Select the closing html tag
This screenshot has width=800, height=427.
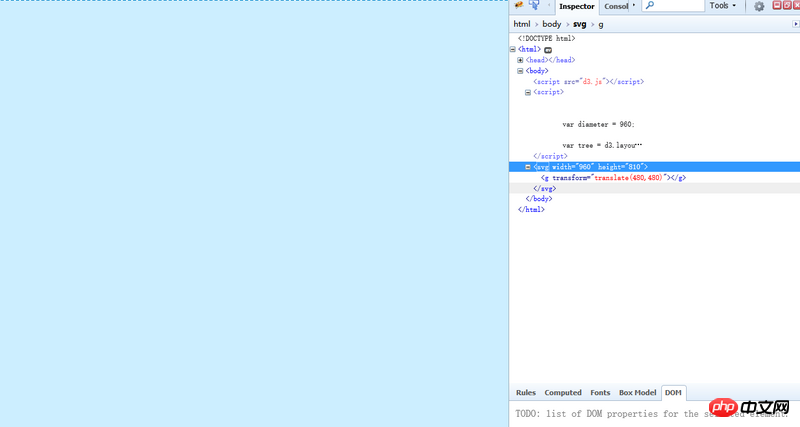[x=531, y=210]
